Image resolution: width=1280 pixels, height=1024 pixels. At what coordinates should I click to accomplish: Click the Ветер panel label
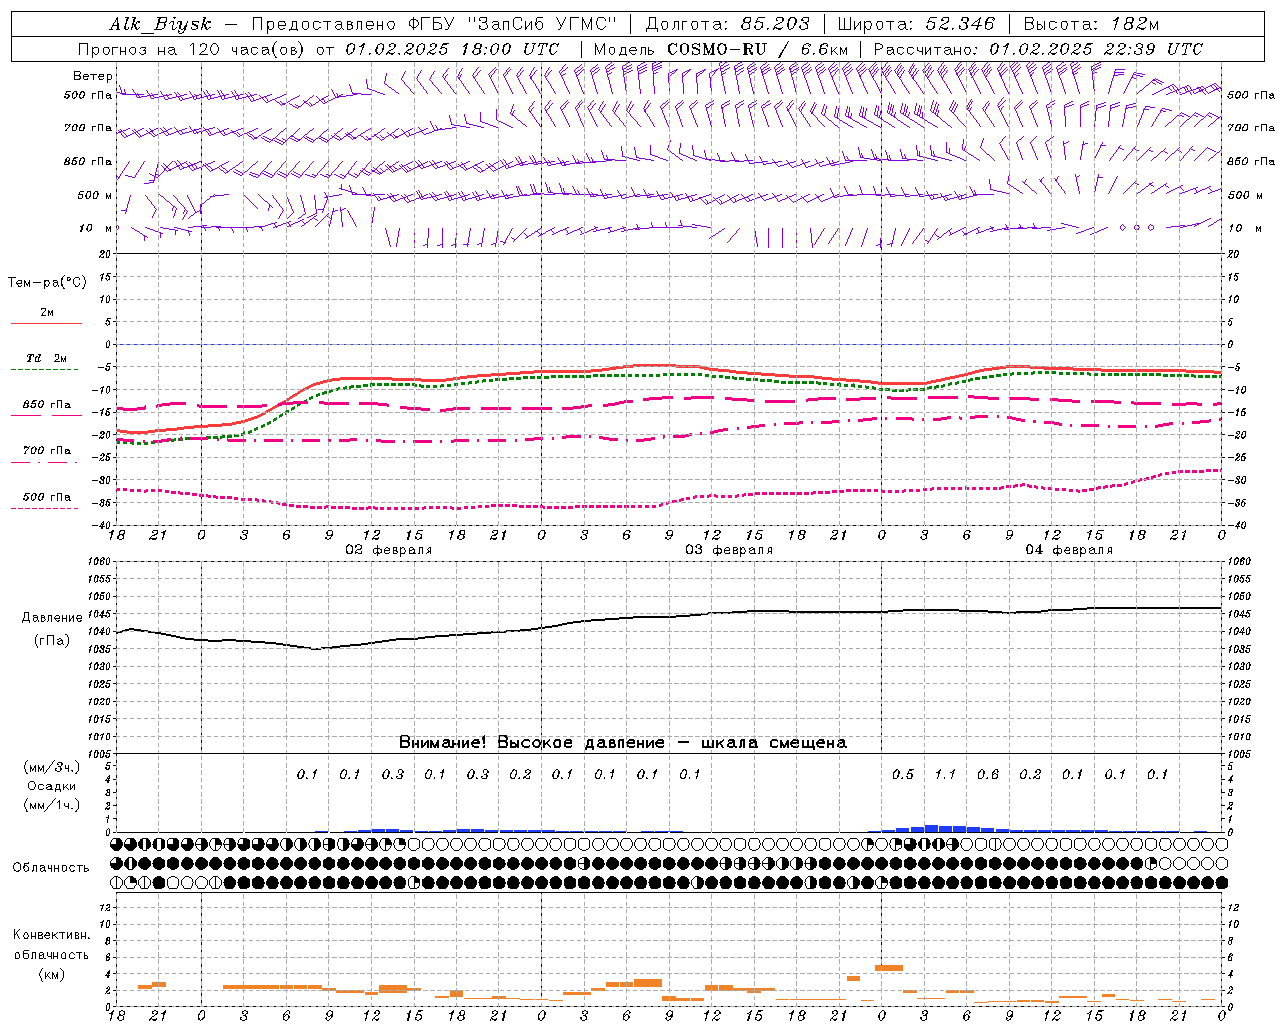coord(92,76)
